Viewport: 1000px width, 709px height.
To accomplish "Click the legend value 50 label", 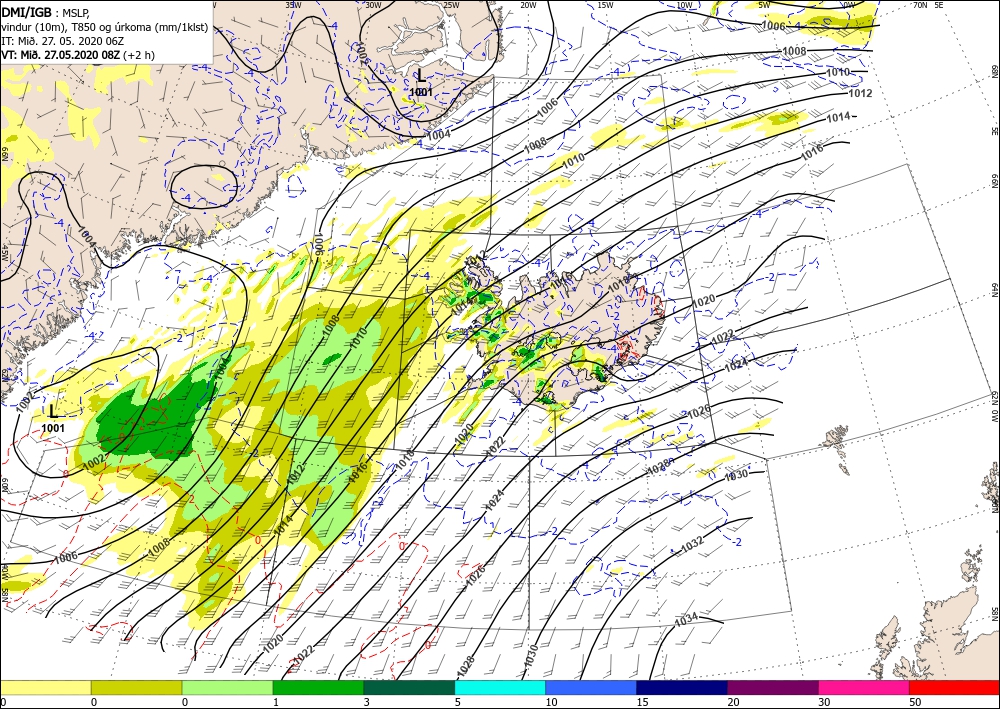I will pos(915,702).
